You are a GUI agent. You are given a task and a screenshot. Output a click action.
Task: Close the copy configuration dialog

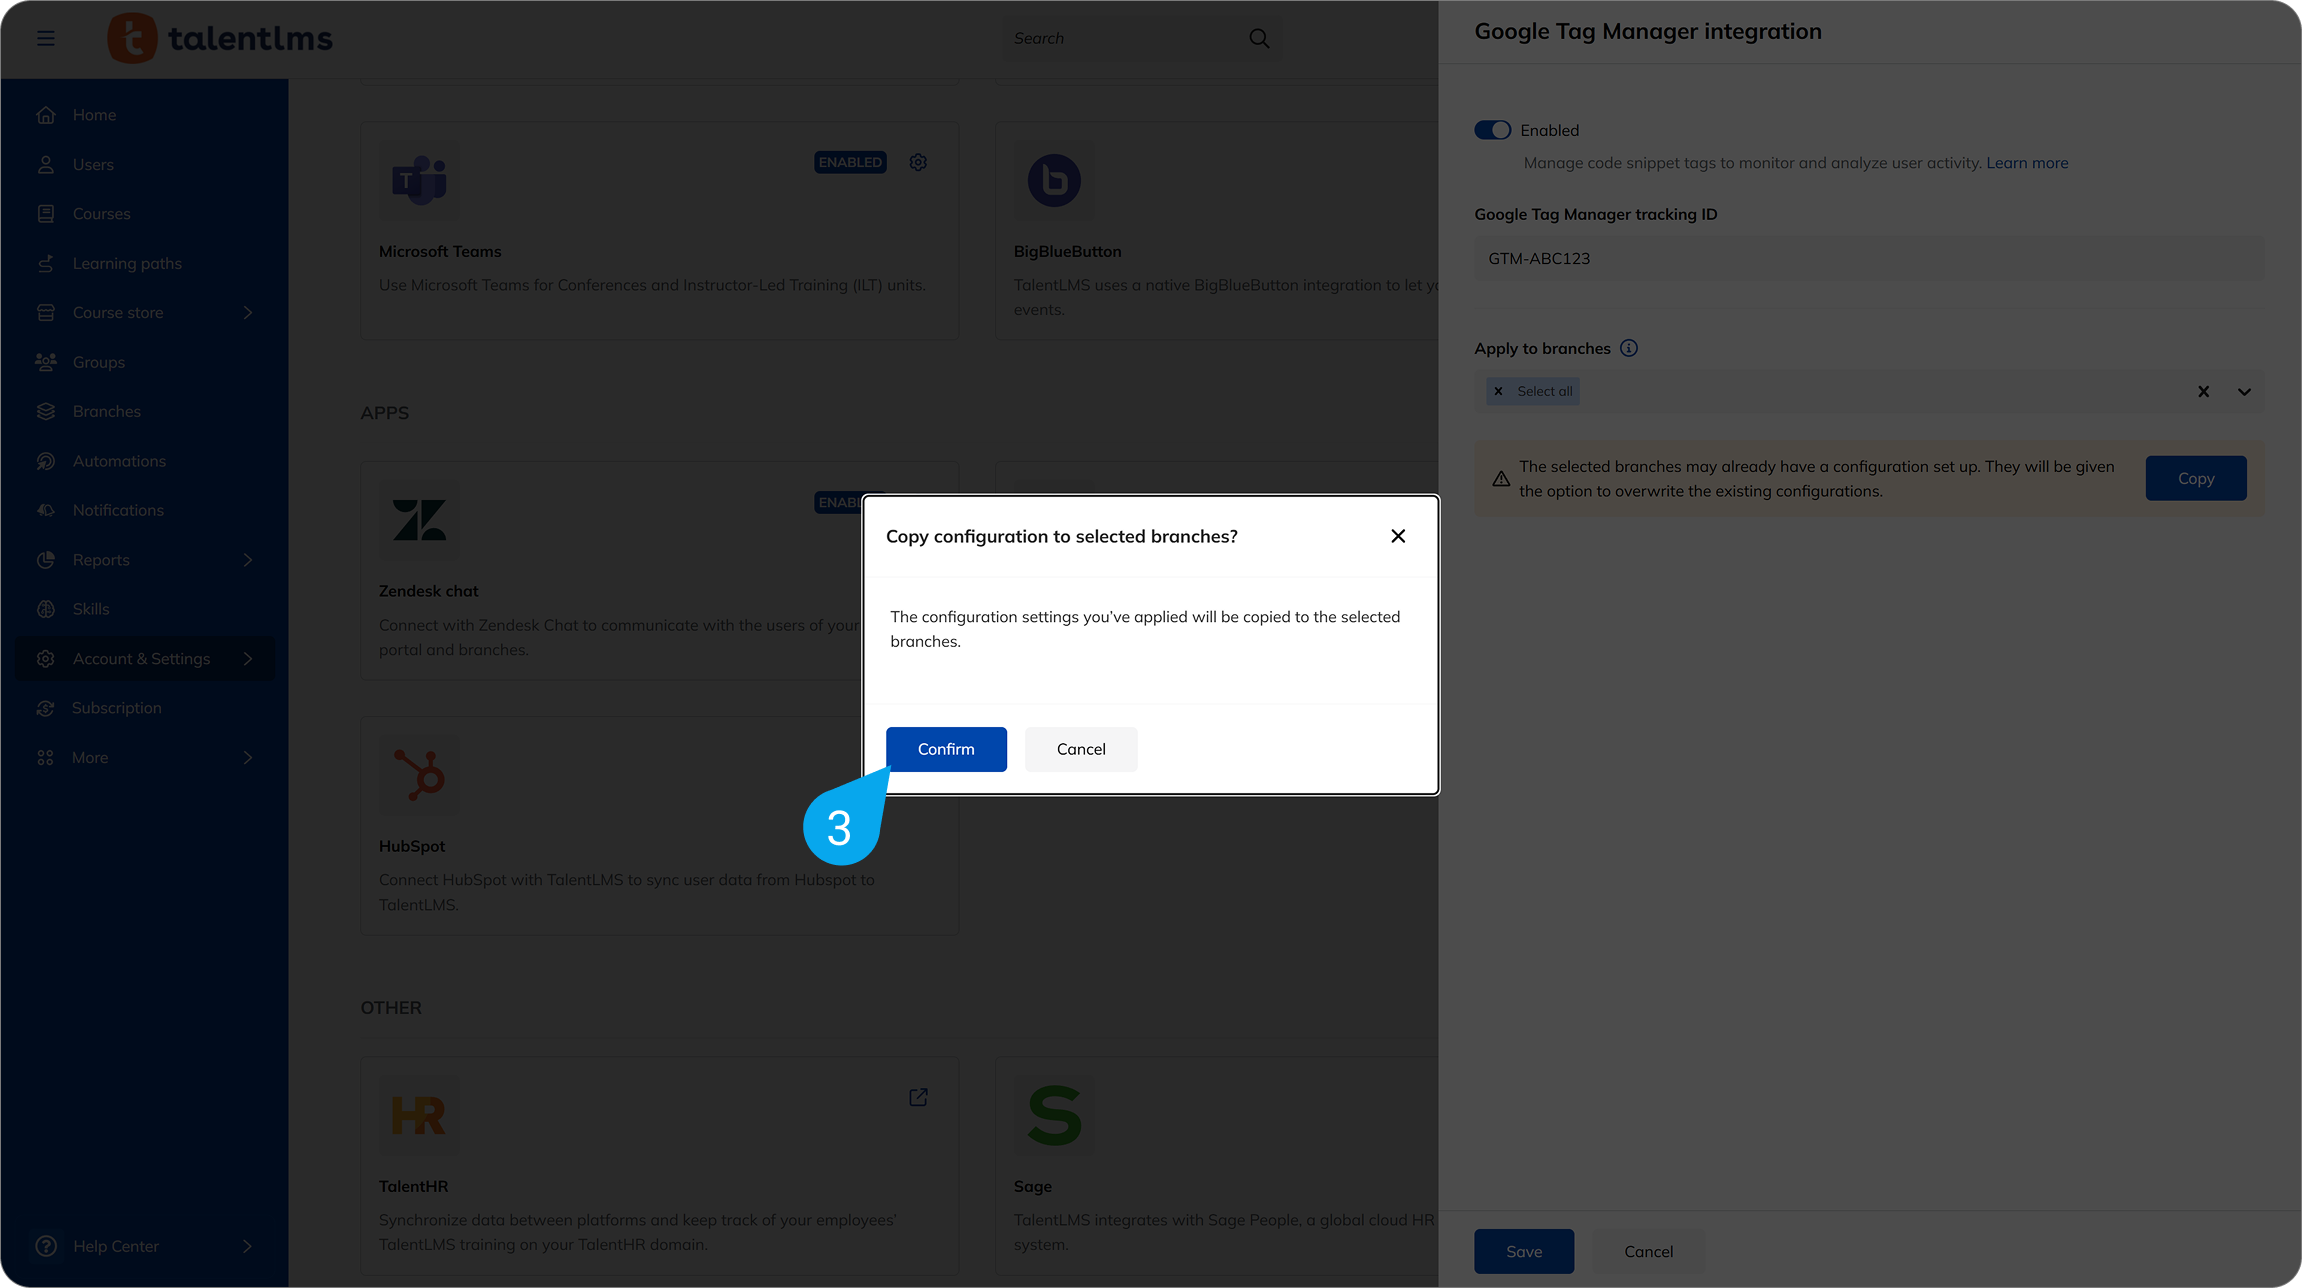(x=1398, y=536)
